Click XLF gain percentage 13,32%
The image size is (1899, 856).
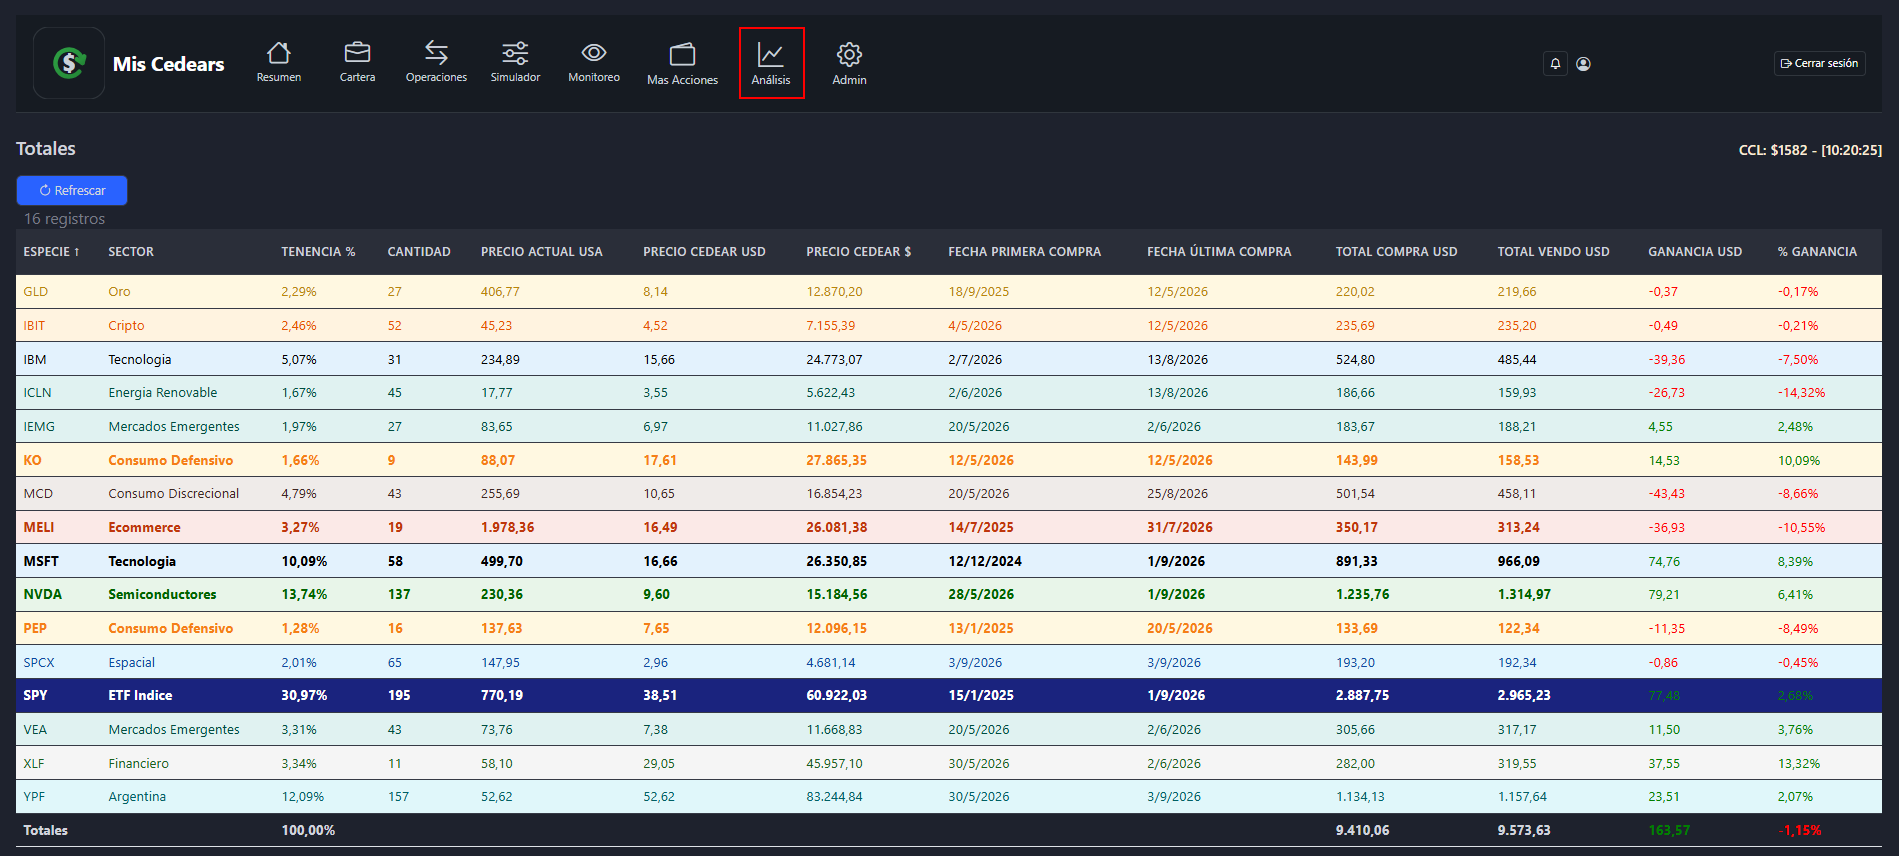(x=1799, y=764)
